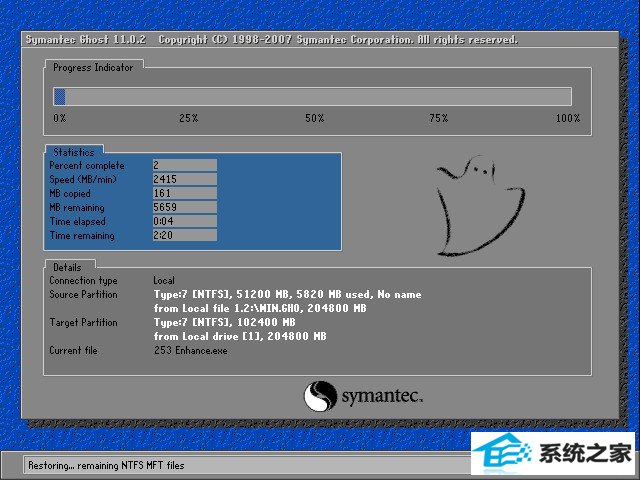Select the Speed (MB/min) value field
640x480 pixels.
tap(184, 179)
